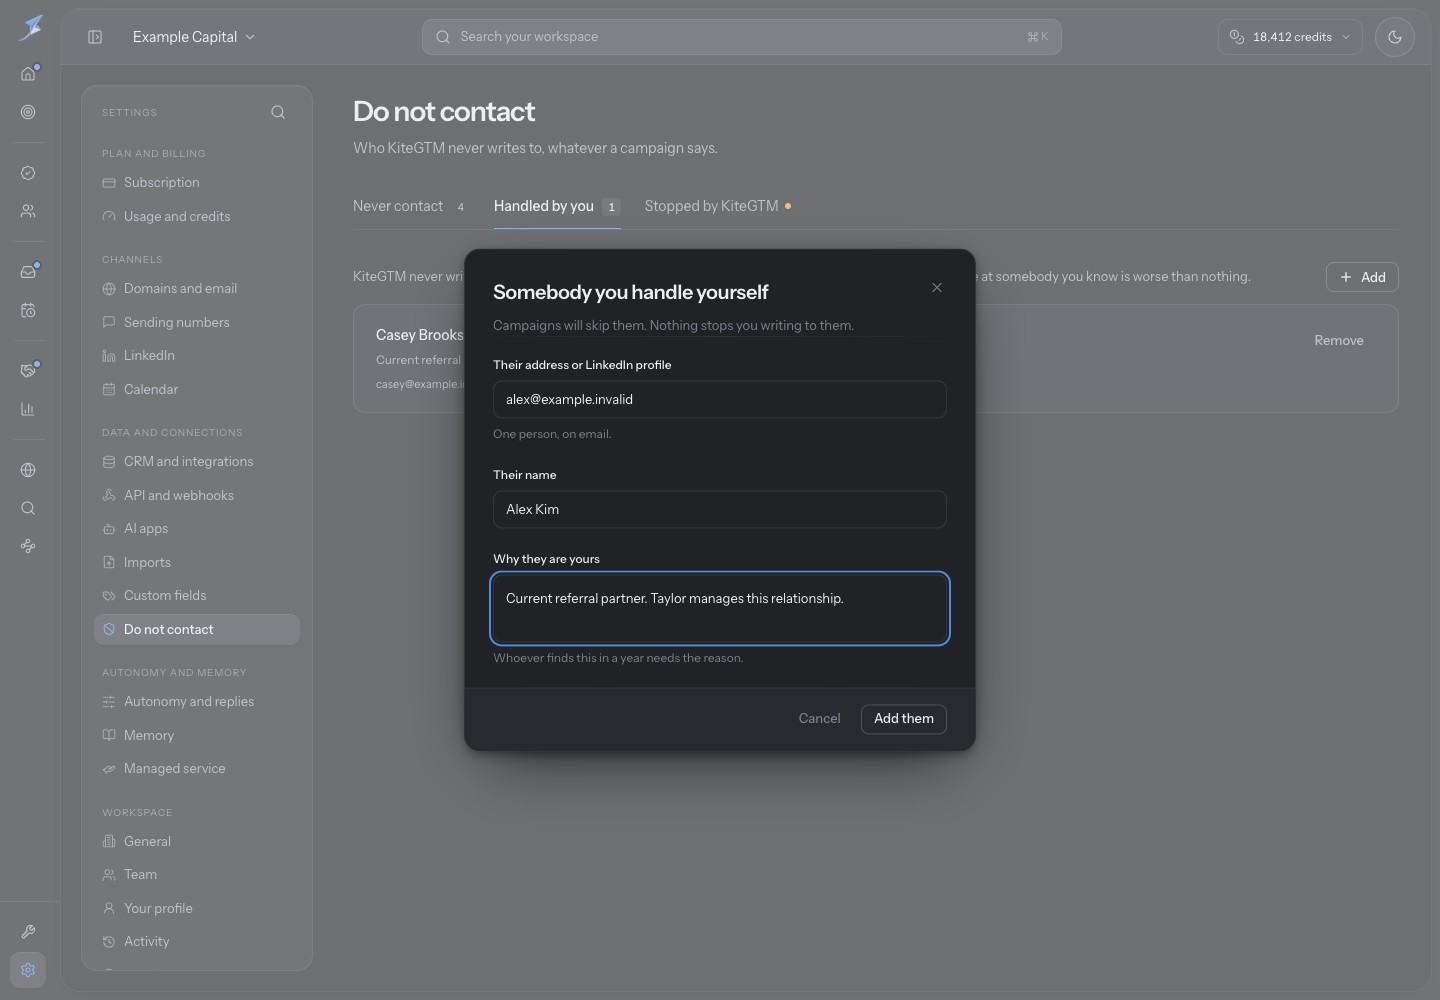The image size is (1440, 1000).
Task: Go to Domains and email
Action: click(x=197, y=289)
